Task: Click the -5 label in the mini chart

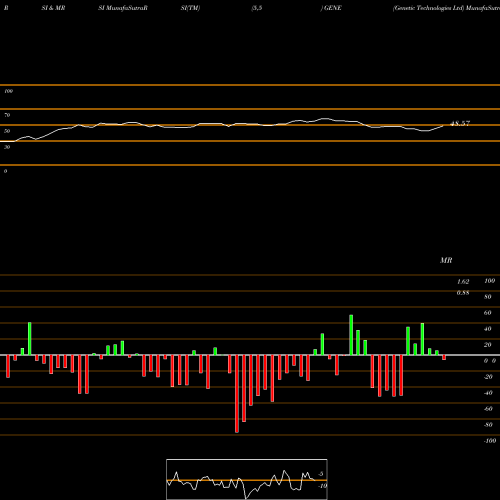Action: (320, 474)
